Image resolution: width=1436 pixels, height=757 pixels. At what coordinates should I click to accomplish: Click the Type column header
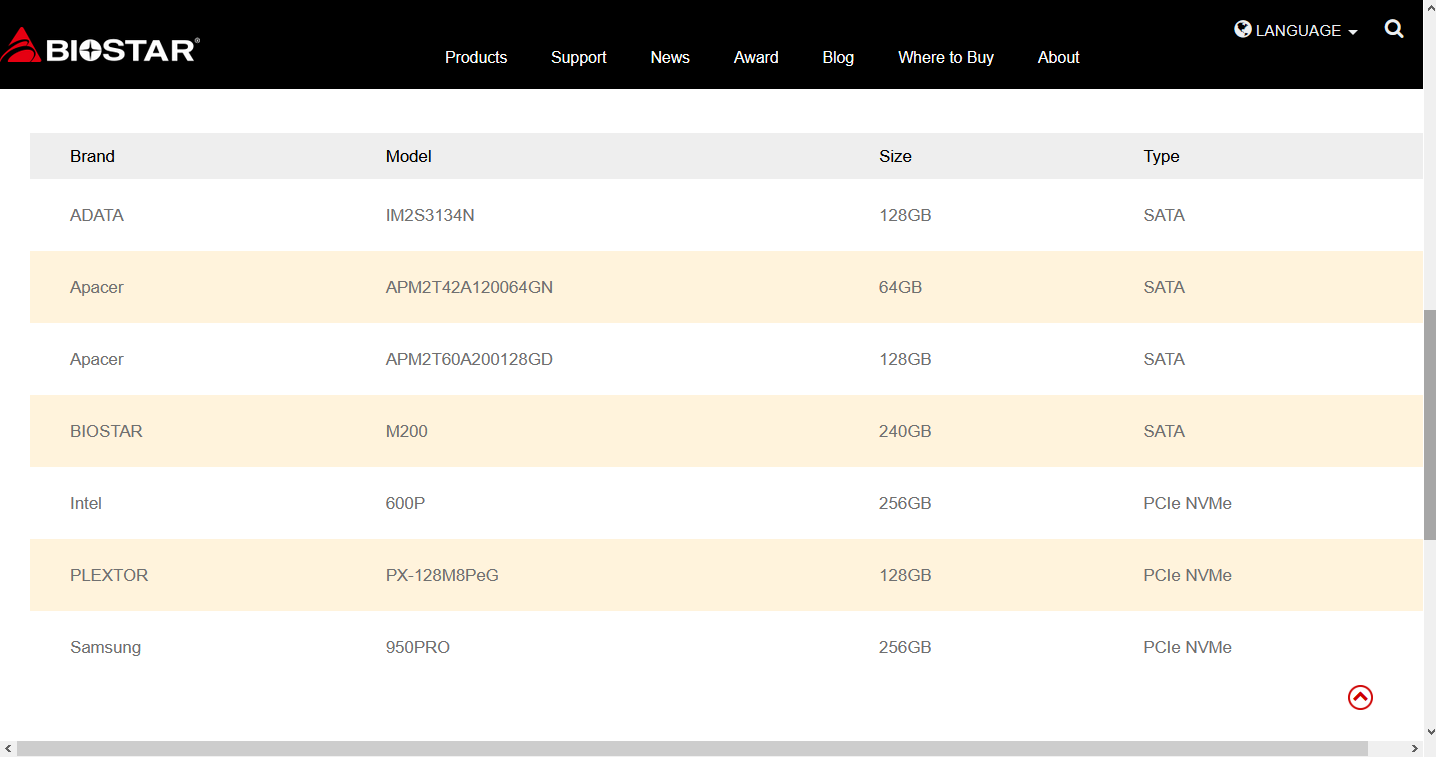tap(1162, 156)
